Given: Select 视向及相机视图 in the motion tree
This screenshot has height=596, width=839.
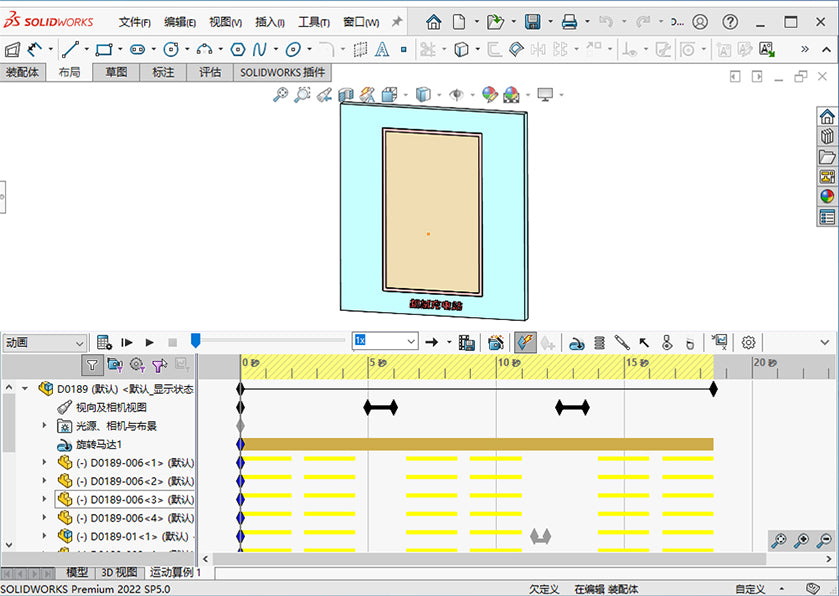Looking at the screenshot, I should point(111,407).
